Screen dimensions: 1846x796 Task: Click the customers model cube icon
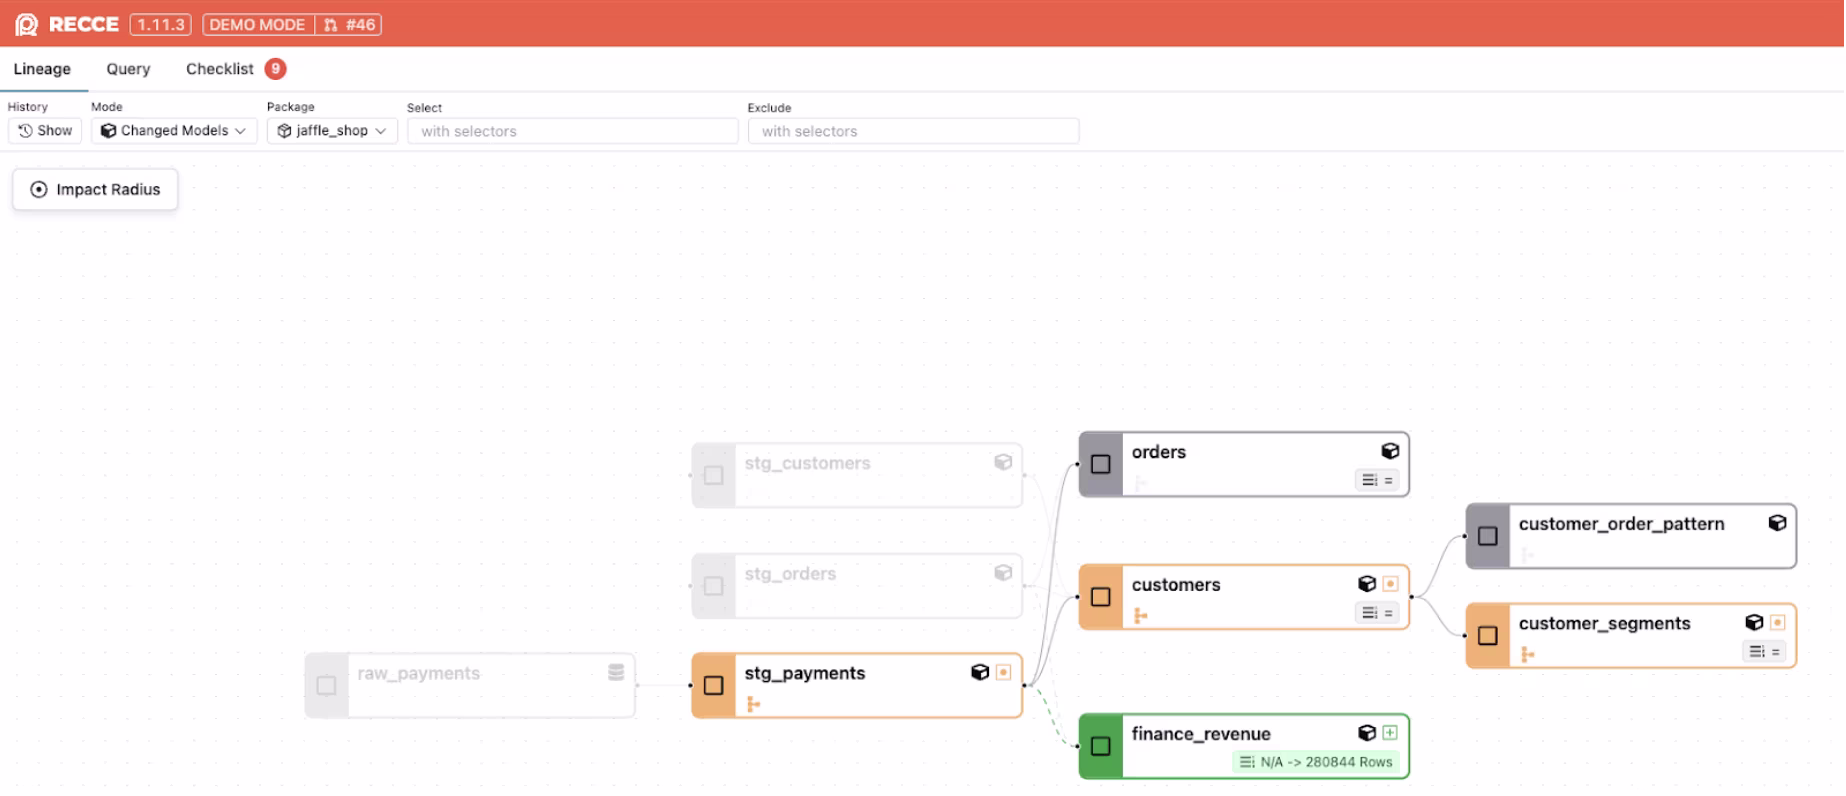click(x=1367, y=584)
